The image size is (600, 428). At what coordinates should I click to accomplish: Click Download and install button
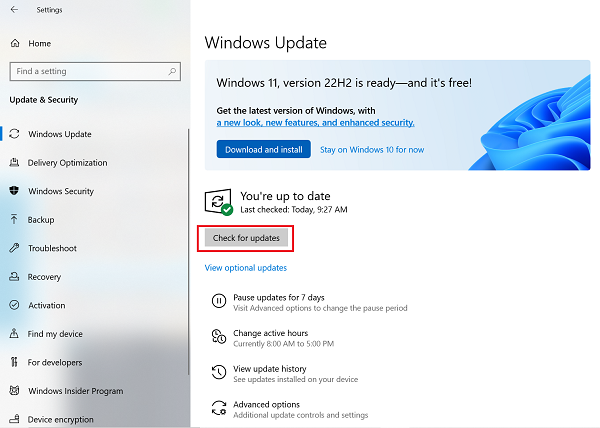click(263, 150)
